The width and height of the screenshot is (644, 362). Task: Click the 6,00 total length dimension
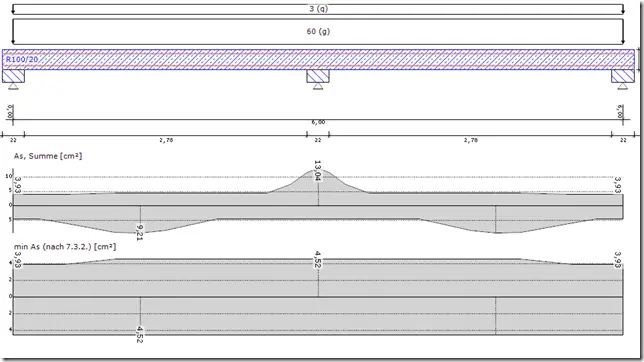point(318,122)
